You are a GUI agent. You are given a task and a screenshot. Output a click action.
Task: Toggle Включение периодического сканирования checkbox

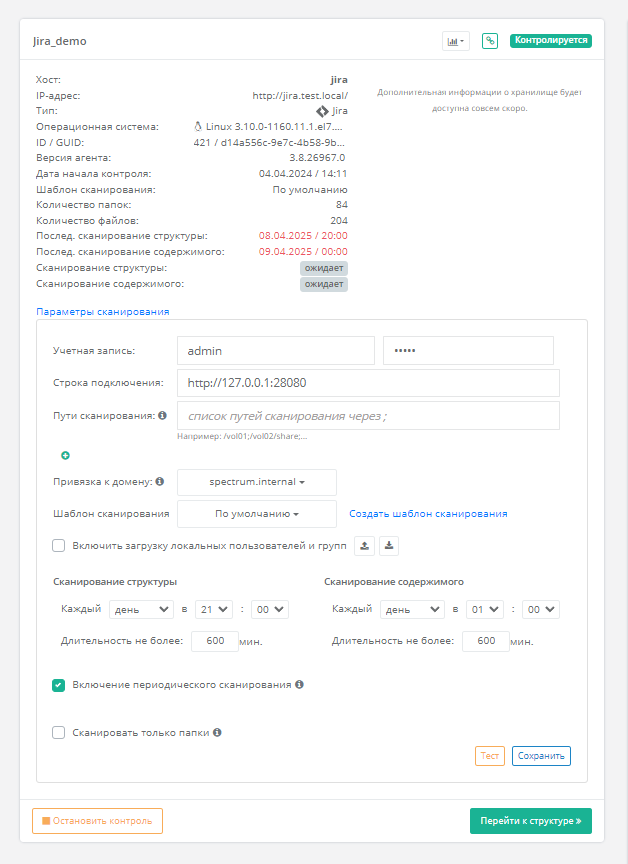[x=58, y=685]
